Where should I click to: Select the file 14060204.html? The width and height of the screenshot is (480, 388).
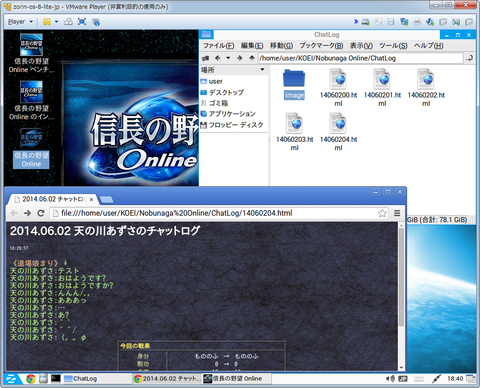coord(338,132)
